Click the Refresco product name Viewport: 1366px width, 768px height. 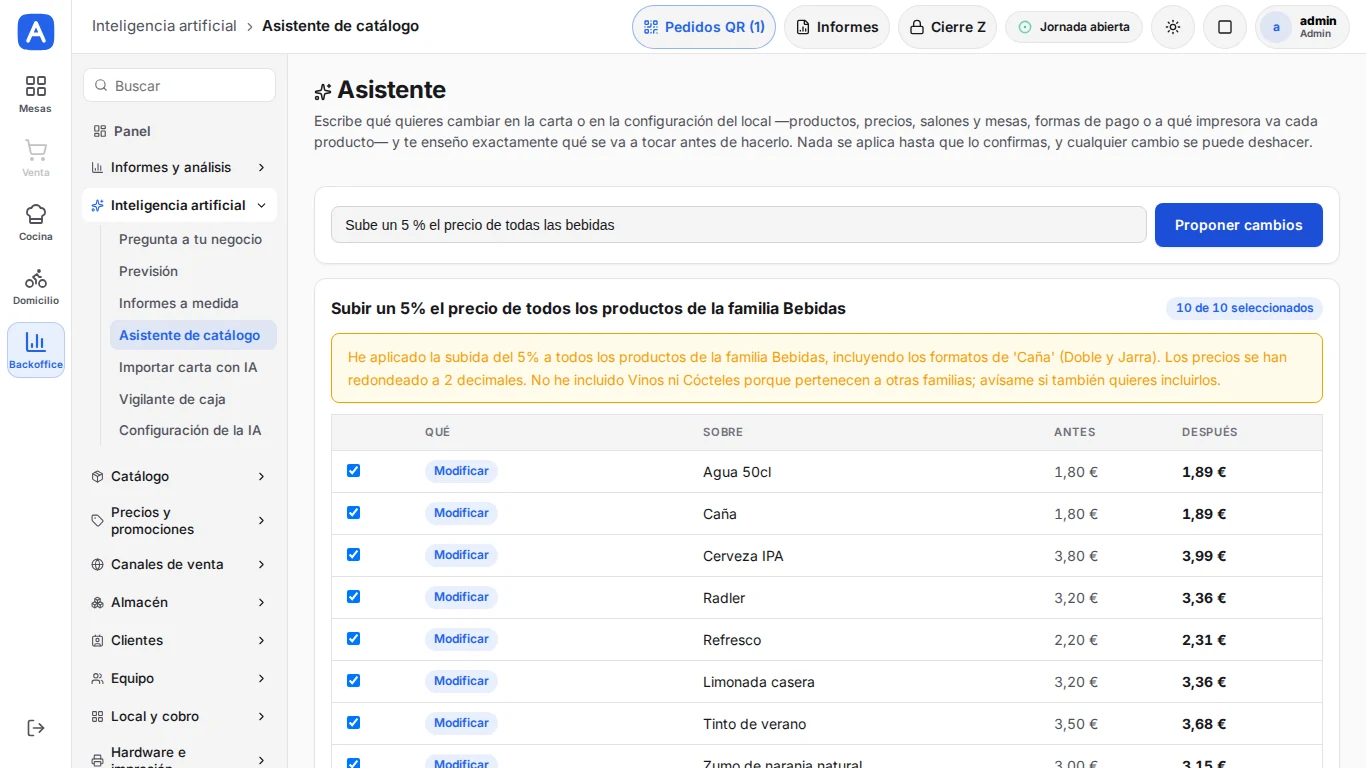732,640
